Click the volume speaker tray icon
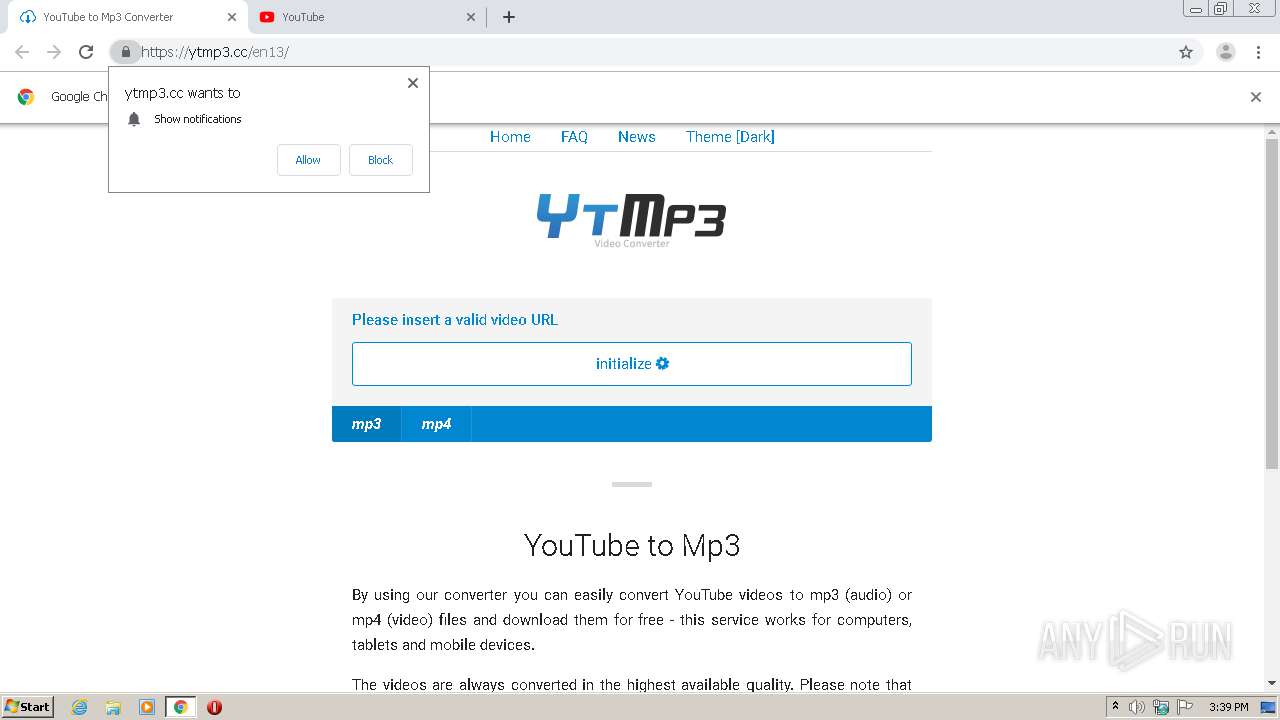The image size is (1280, 720). [x=1137, y=707]
